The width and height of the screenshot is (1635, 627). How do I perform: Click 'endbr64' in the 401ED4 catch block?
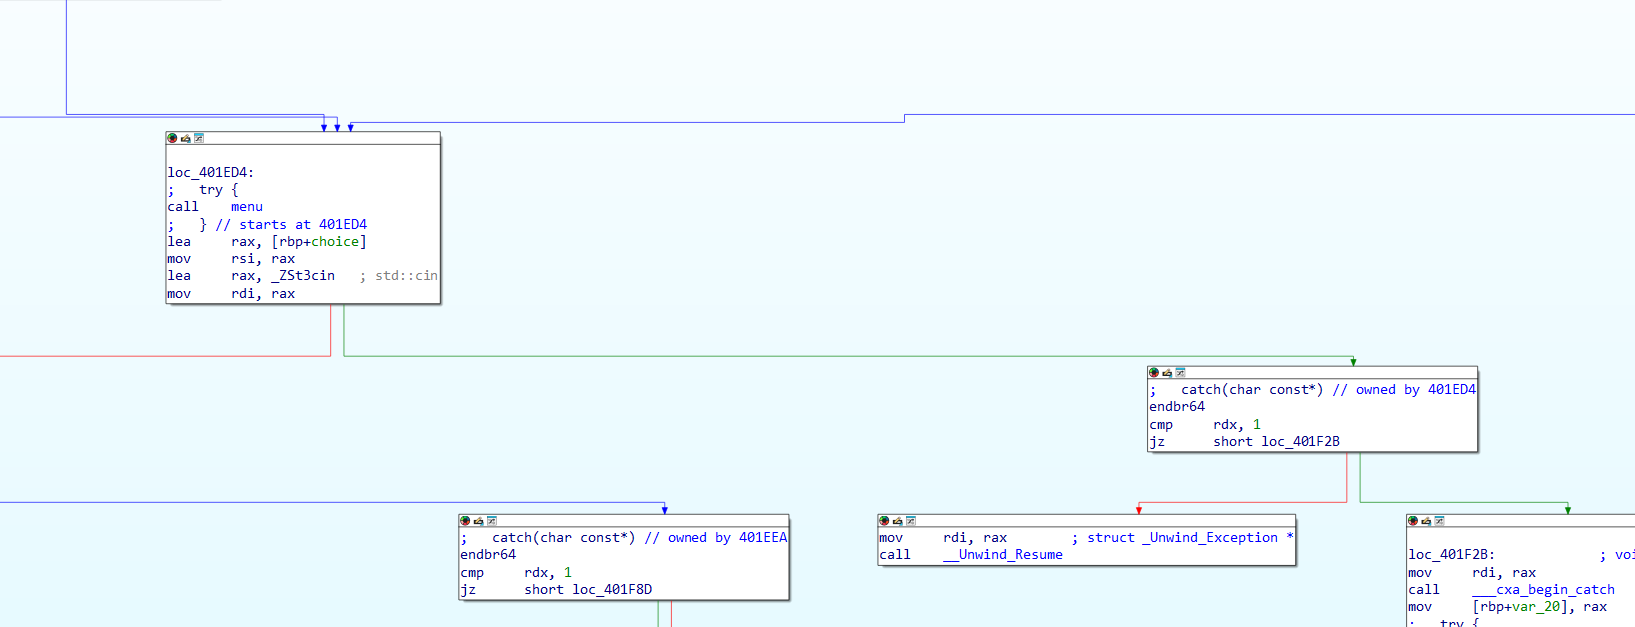(x=1177, y=407)
